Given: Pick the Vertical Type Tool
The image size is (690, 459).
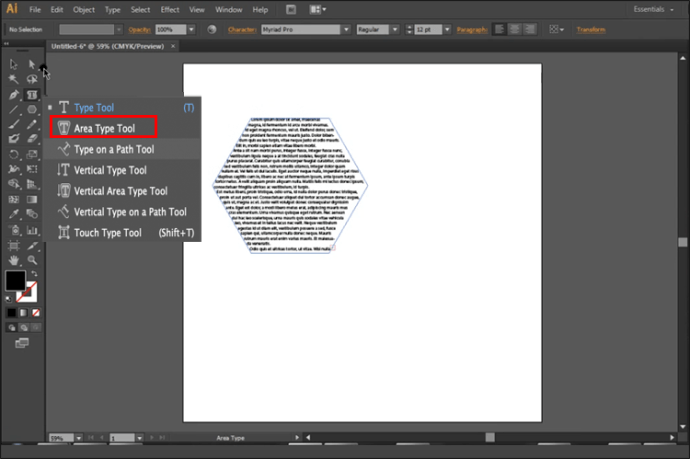Looking at the screenshot, I should (109, 170).
